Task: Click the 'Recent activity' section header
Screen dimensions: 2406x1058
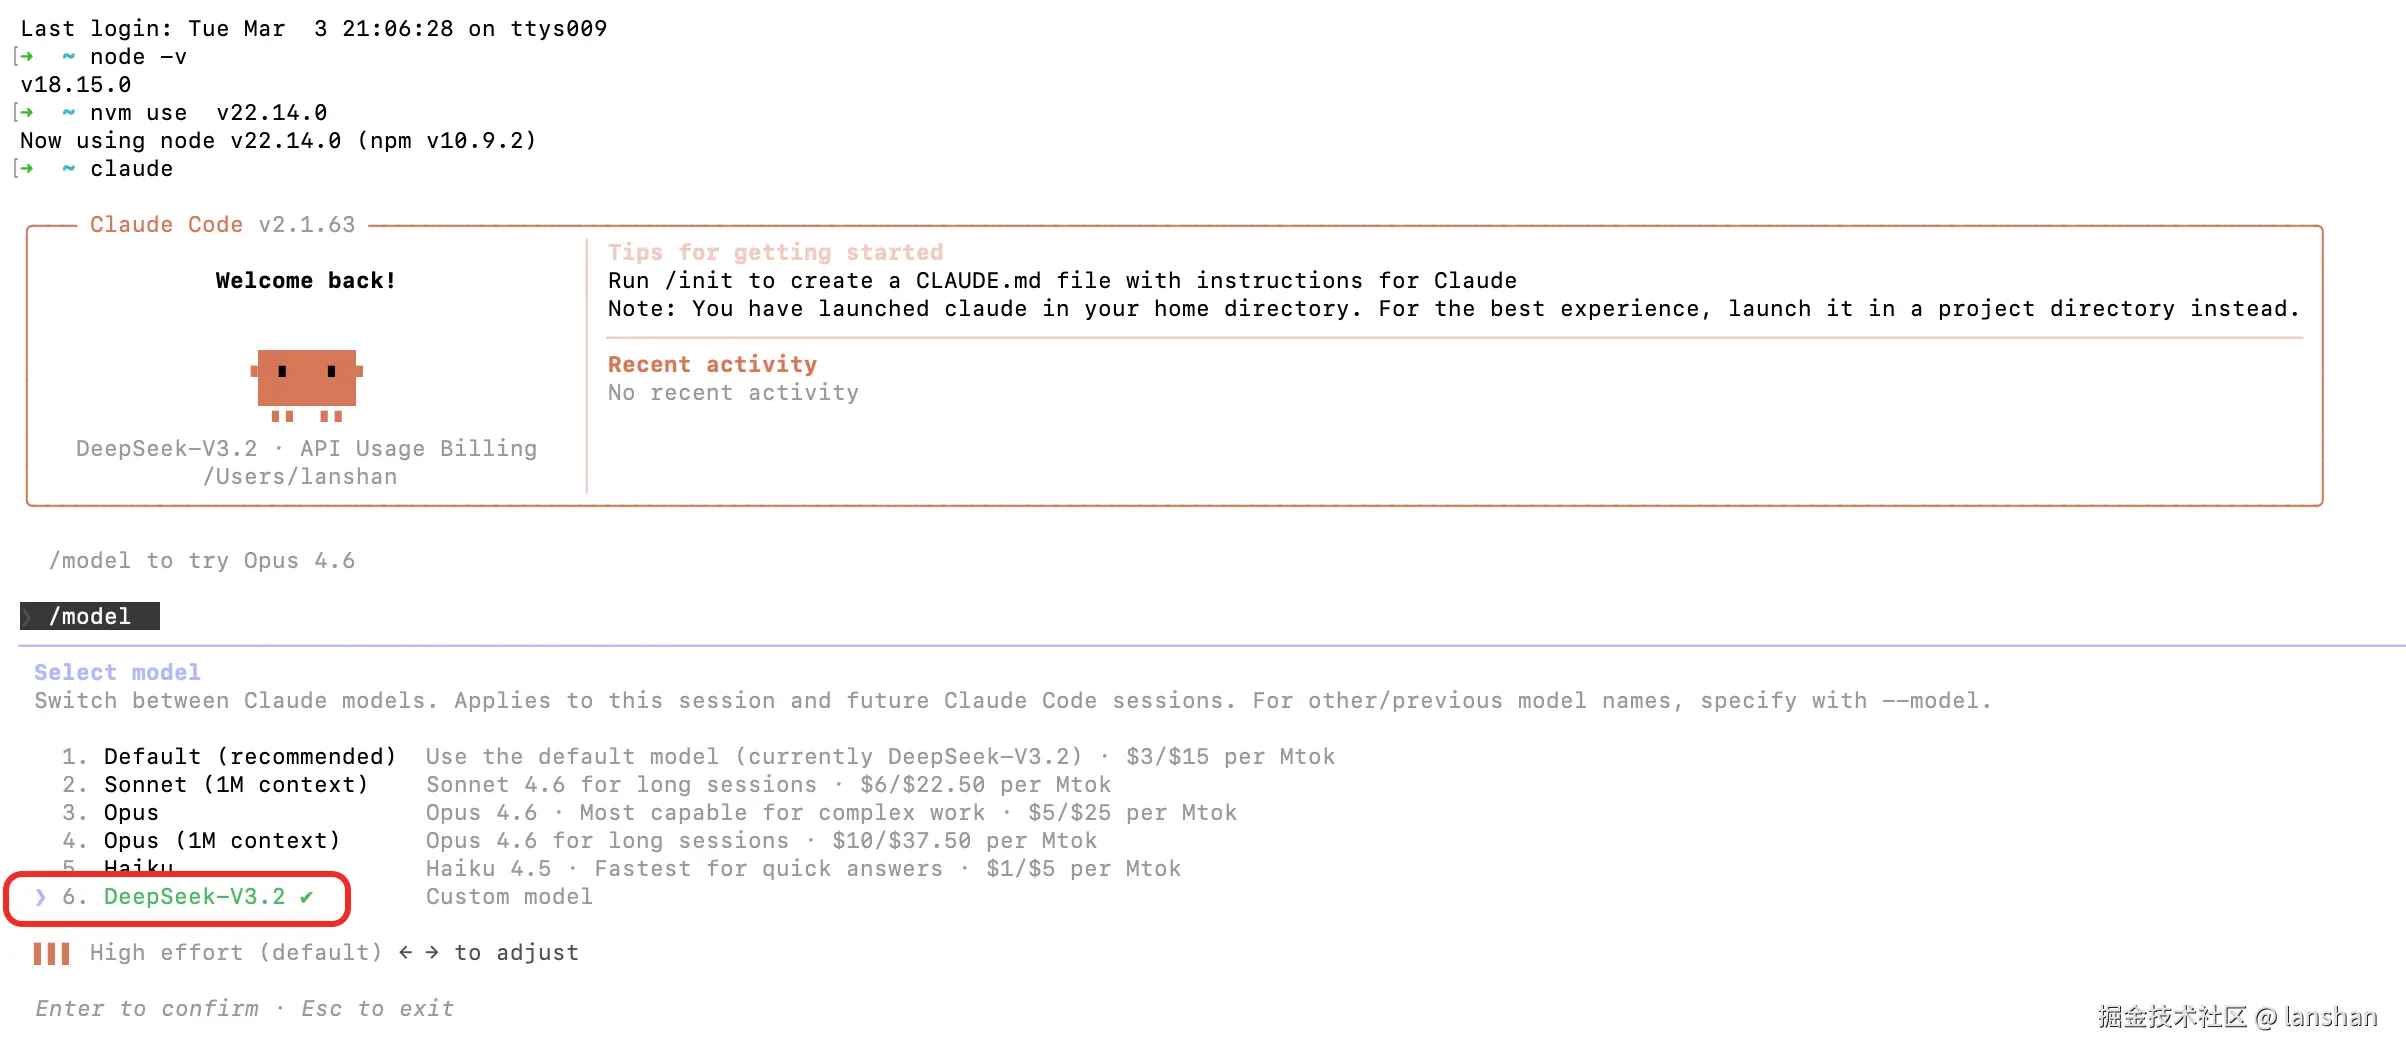Action: (x=712, y=365)
